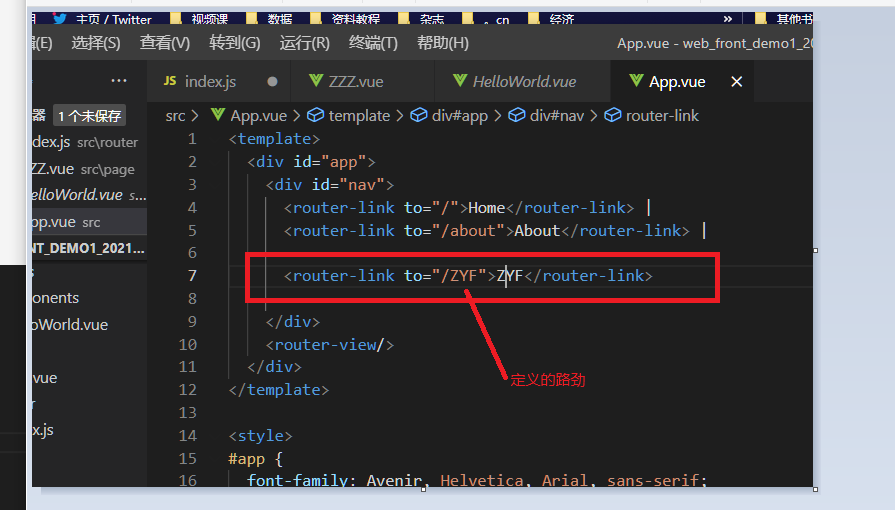Expand the bookmarks overflow chevron
Screen dimensions: 895x510
[x=727, y=19]
